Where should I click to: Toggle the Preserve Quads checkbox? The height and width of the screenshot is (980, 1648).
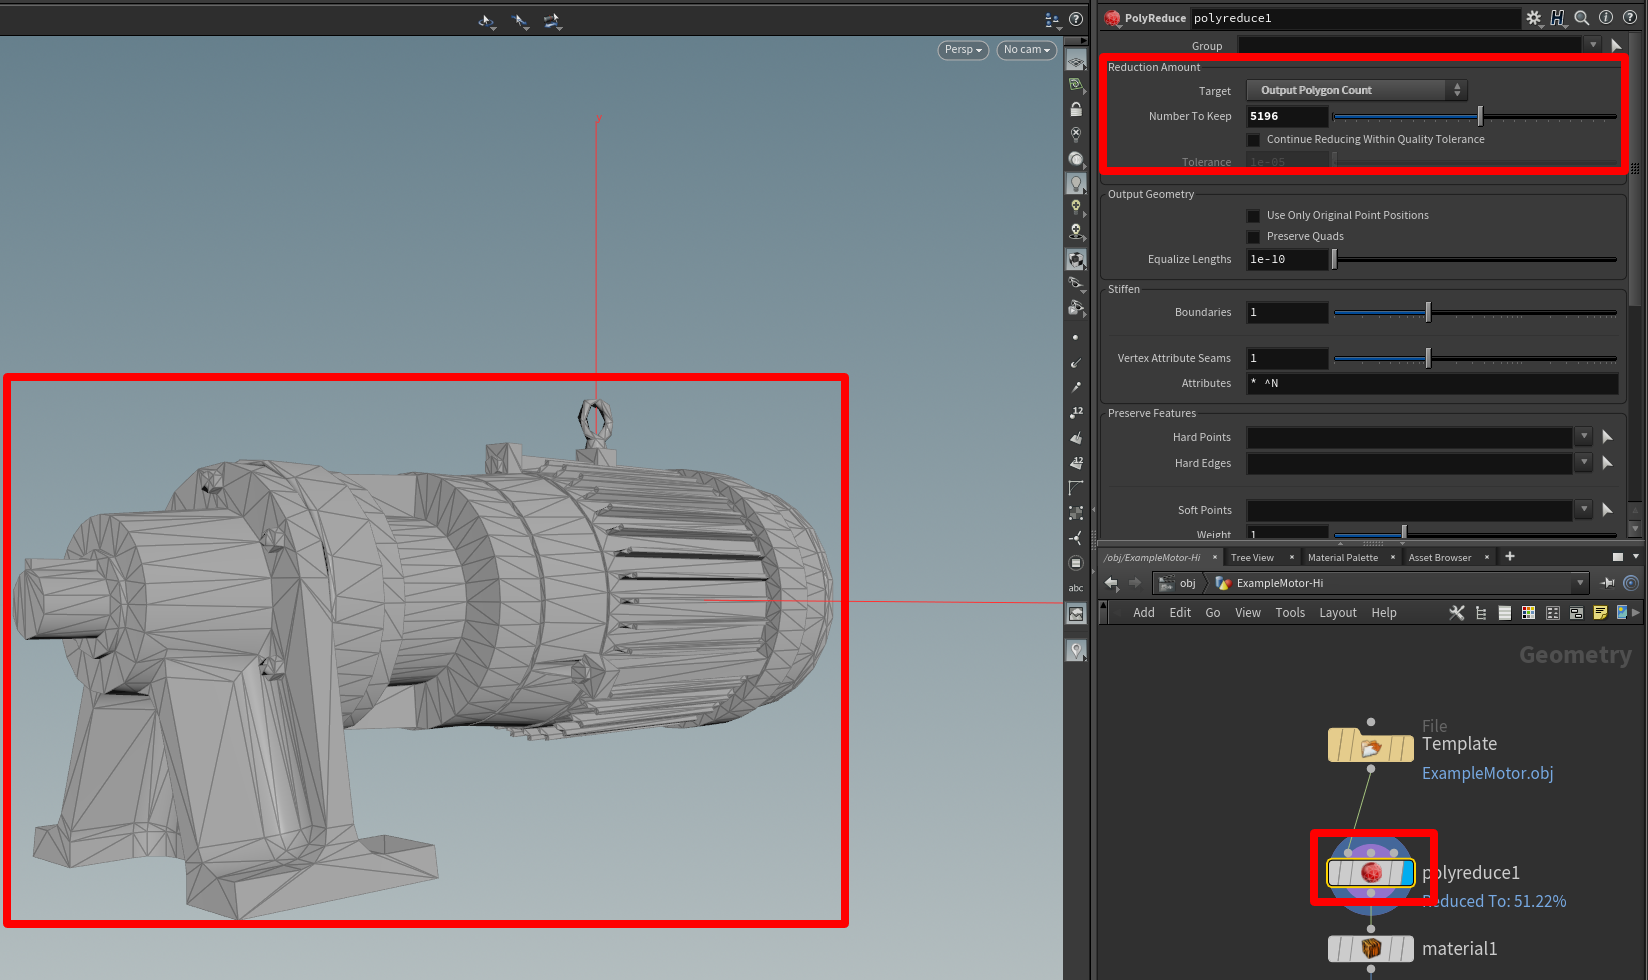[1253, 237]
